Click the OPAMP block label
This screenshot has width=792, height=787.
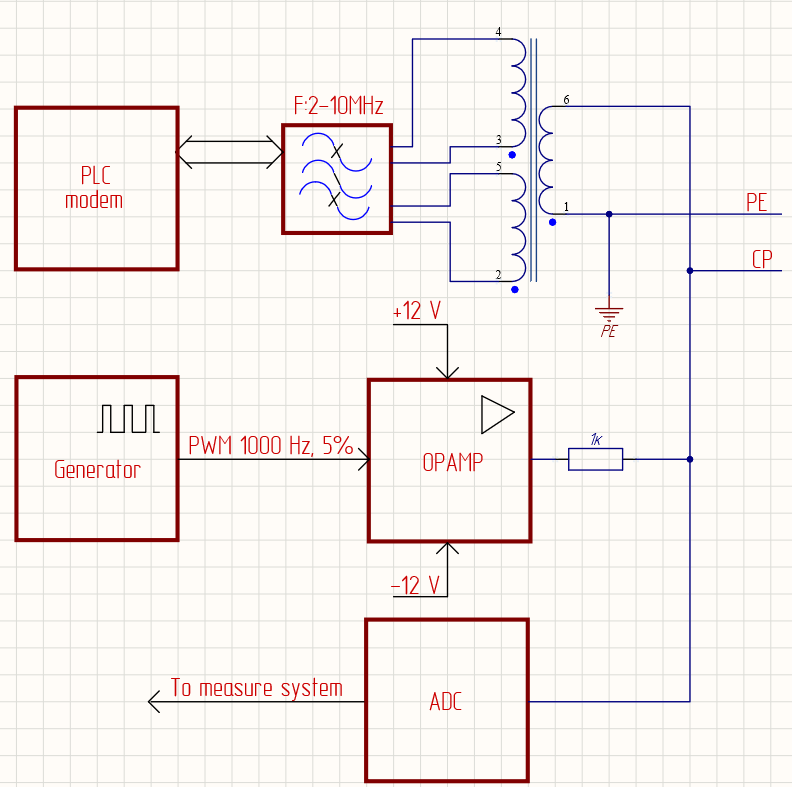pos(449,463)
